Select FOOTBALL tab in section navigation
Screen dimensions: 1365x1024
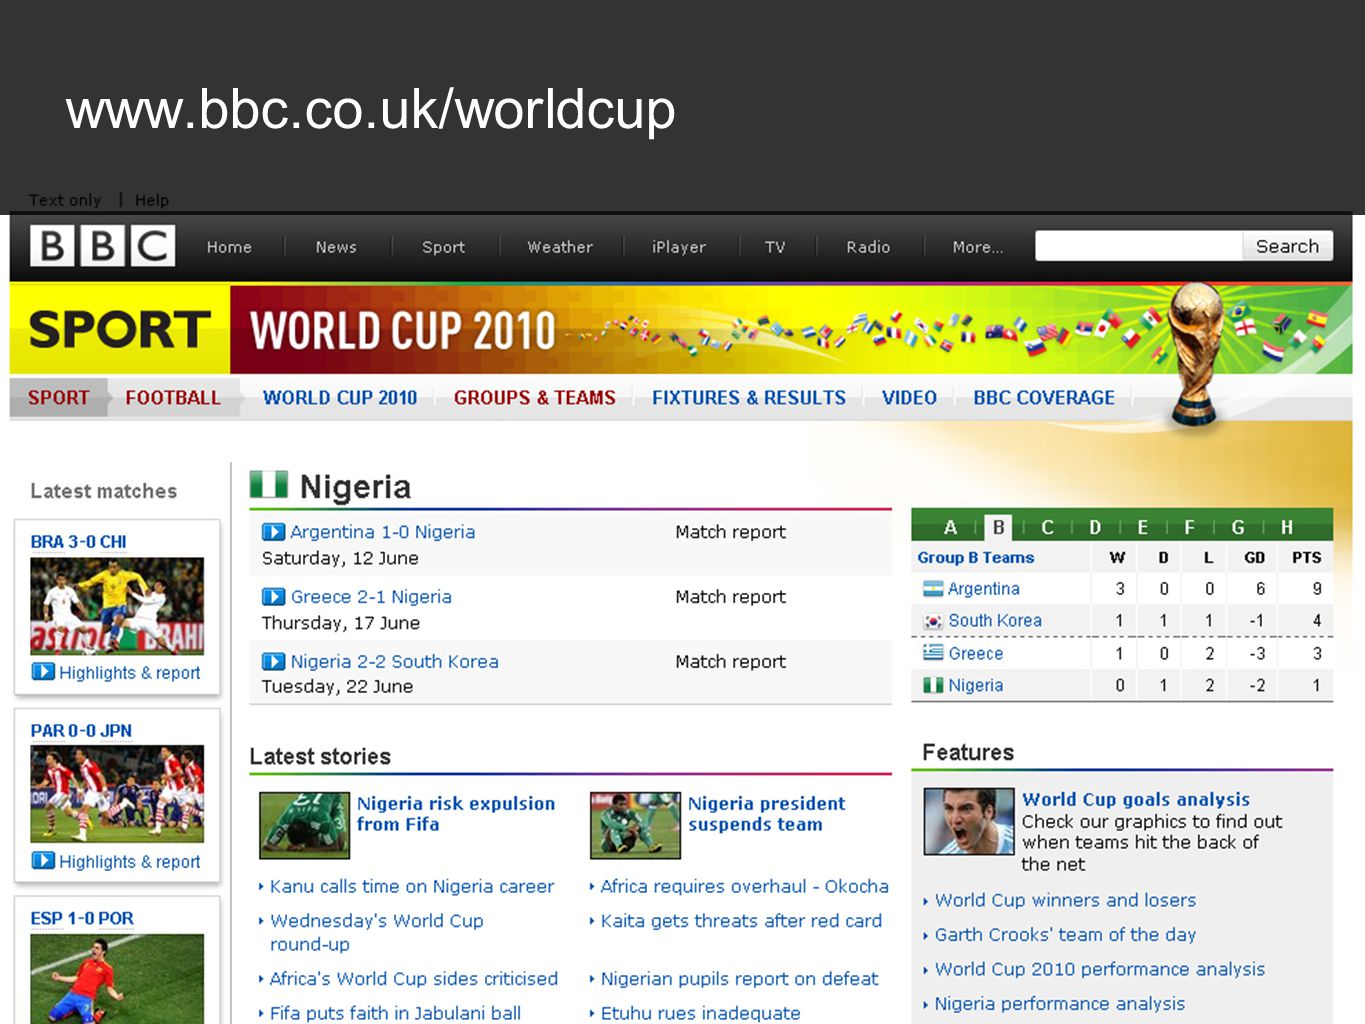click(173, 398)
